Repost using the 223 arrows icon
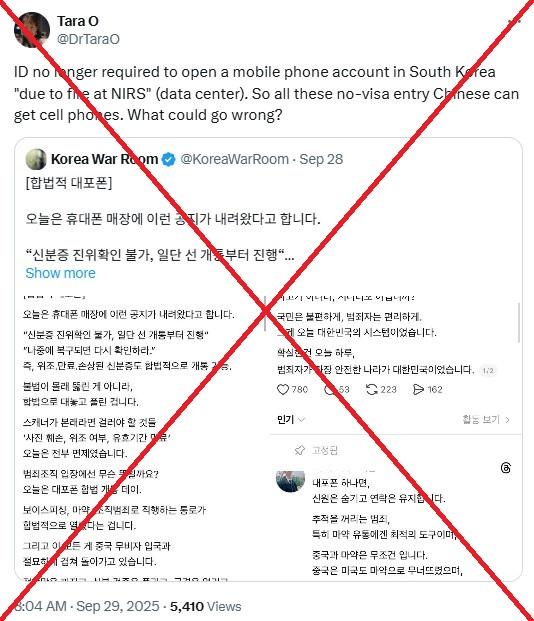 tap(371, 390)
